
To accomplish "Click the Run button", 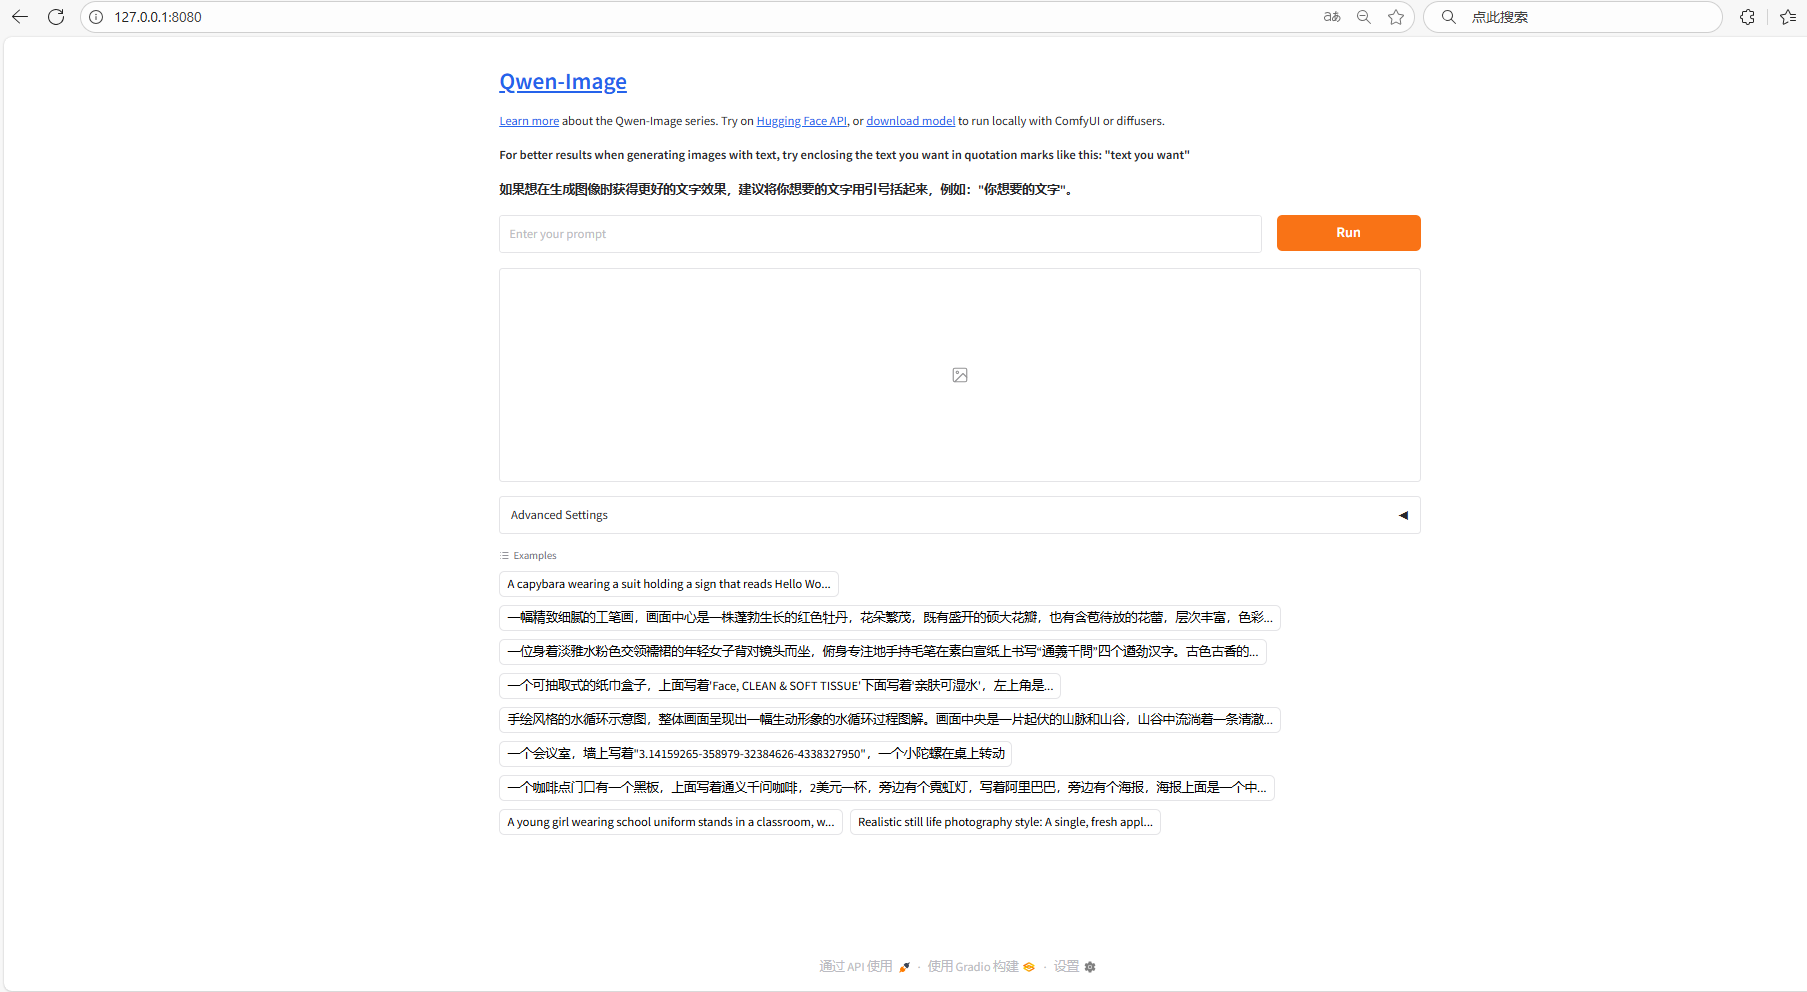I will coord(1347,232).
